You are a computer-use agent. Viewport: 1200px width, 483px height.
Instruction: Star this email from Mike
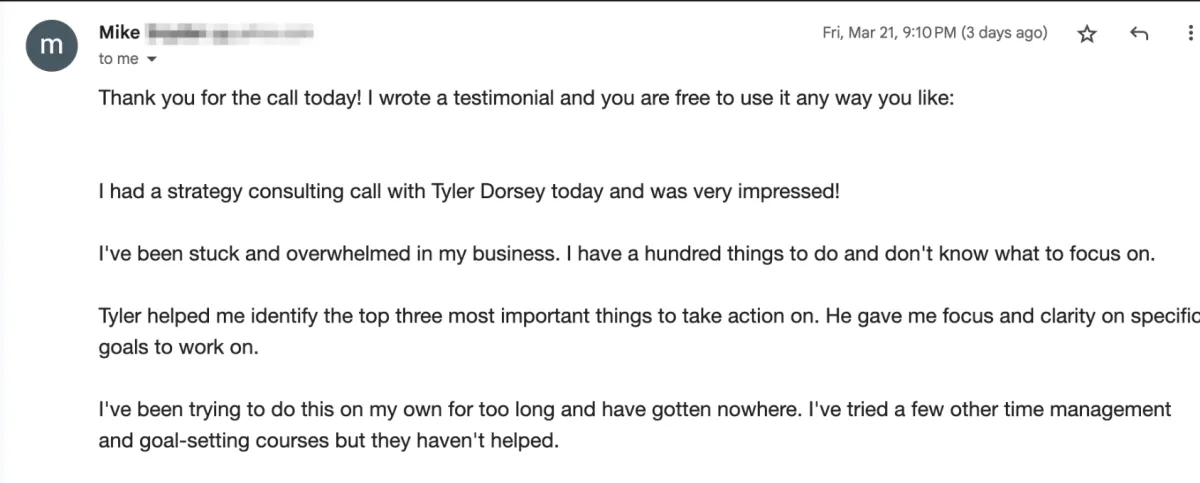tap(1087, 34)
